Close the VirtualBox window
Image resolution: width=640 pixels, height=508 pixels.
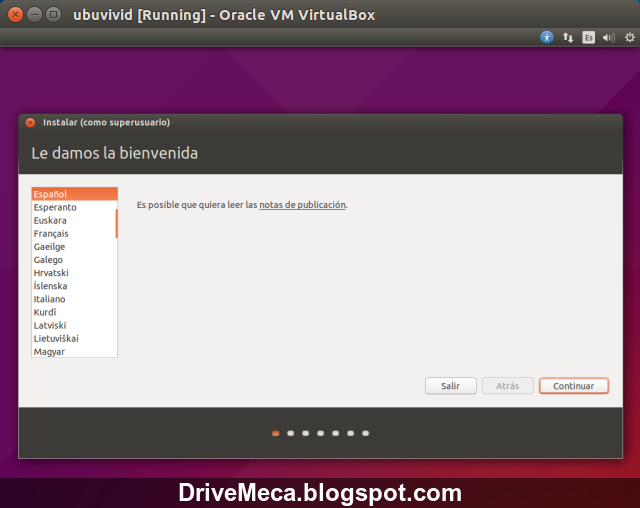pyautogui.click(x=15, y=15)
